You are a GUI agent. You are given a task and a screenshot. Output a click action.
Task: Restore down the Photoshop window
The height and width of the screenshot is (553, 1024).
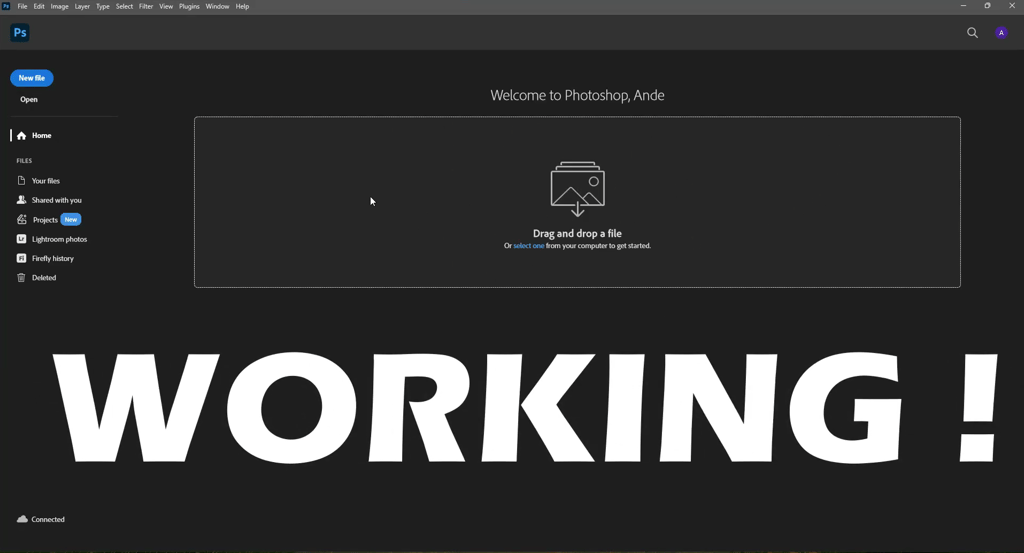pyautogui.click(x=987, y=6)
